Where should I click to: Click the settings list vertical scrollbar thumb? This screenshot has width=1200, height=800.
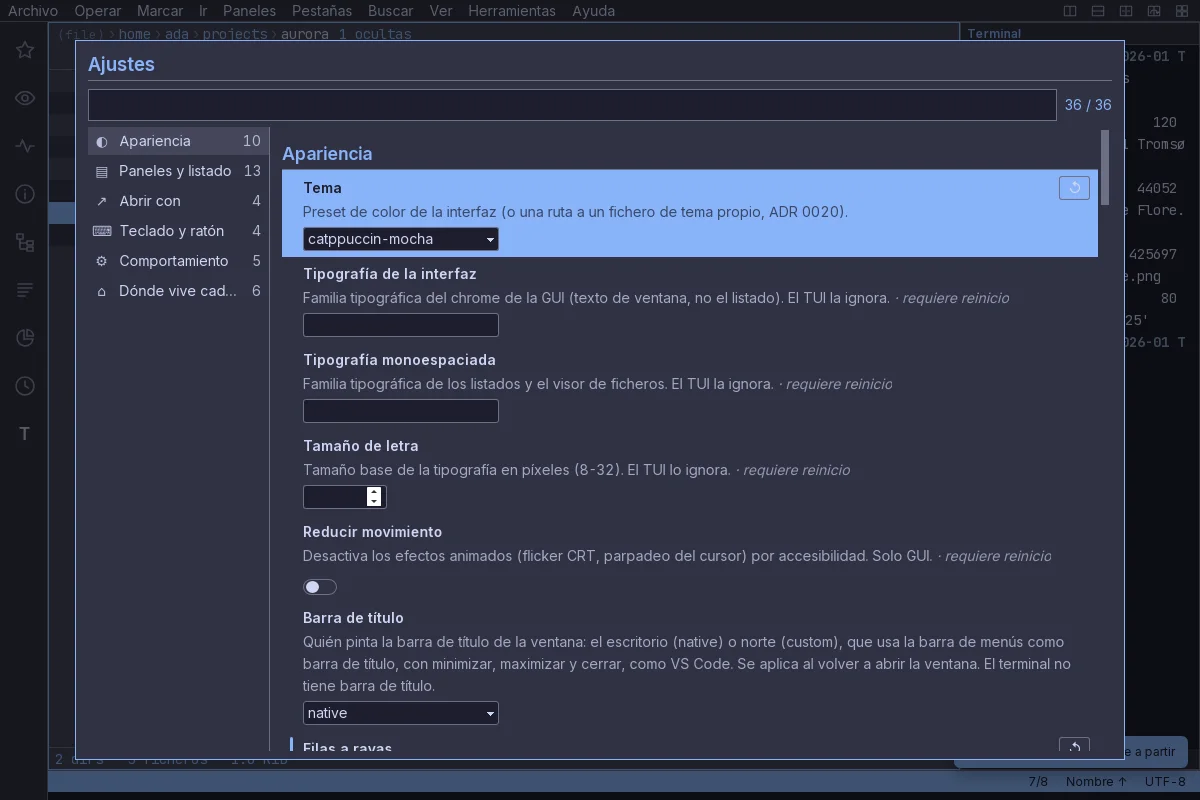coord(1105,167)
